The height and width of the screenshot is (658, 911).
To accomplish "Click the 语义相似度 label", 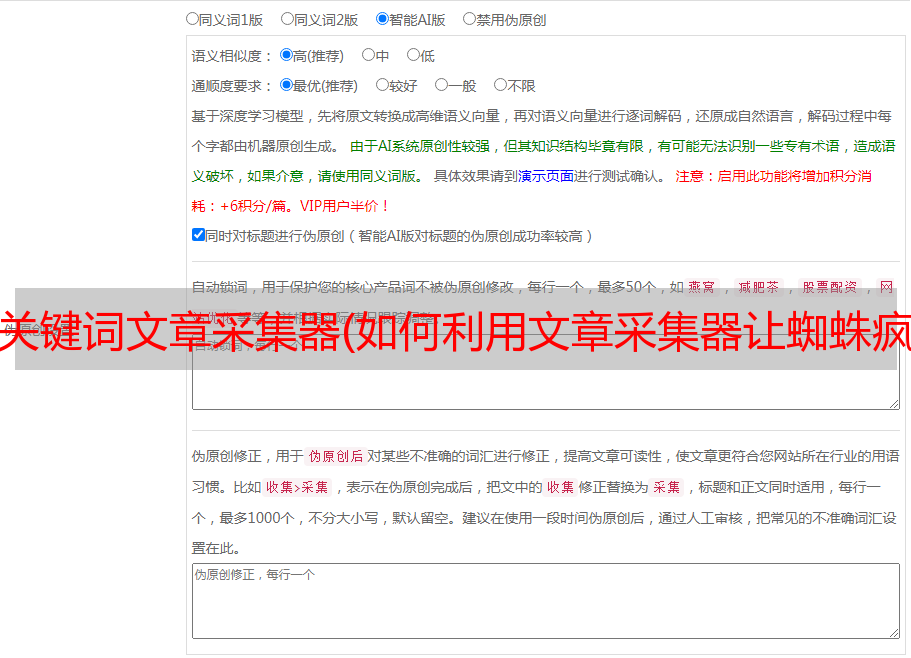I will pos(232,56).
